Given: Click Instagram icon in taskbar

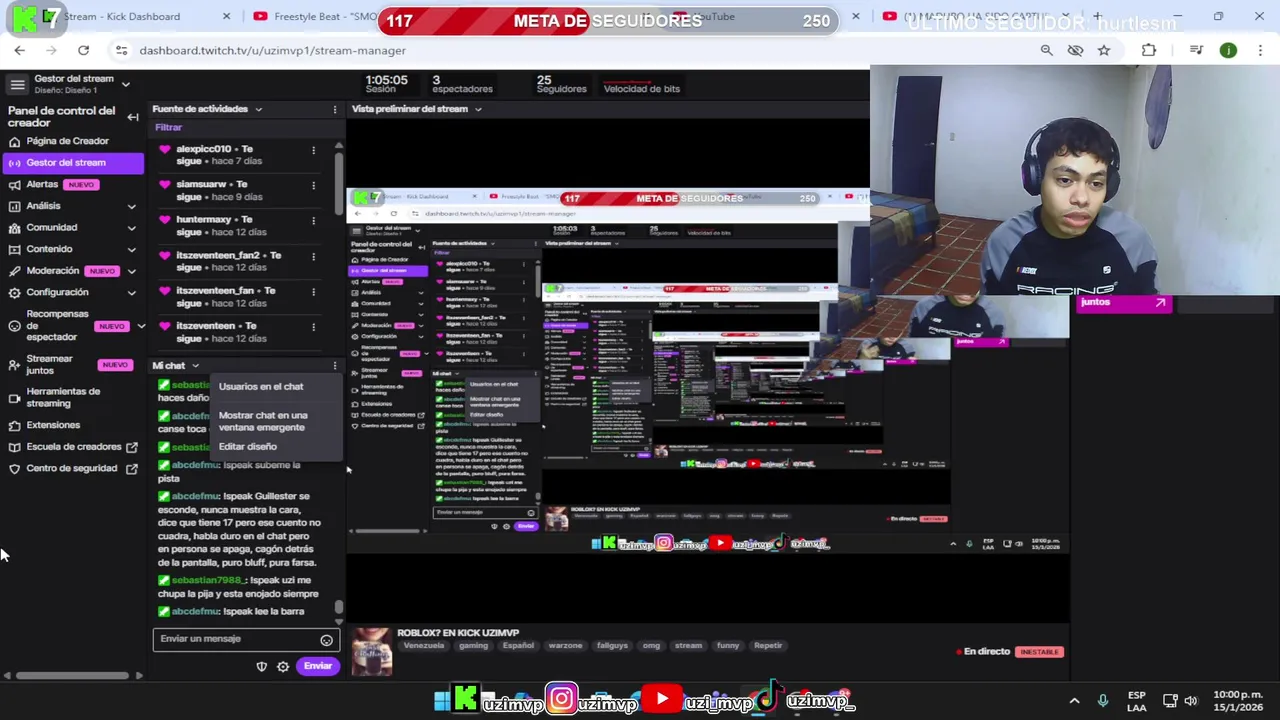Looking at the screenshot, I should 562,700.
